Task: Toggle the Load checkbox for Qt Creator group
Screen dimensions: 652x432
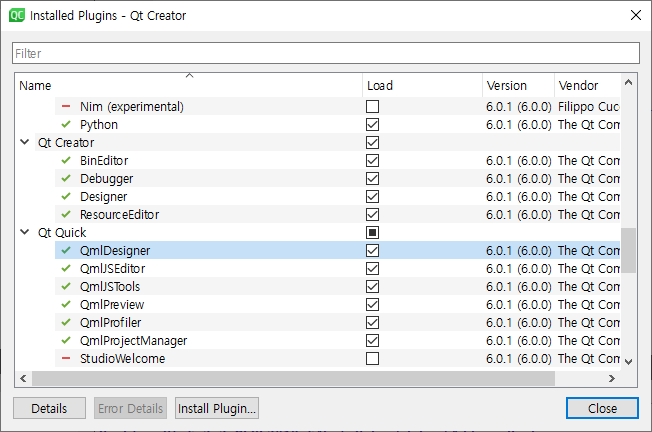Action: [x=373, y=143]
